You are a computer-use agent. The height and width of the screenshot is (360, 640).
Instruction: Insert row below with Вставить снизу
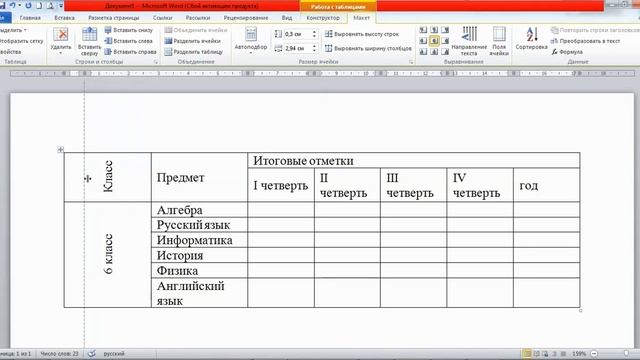coord(129,30)
